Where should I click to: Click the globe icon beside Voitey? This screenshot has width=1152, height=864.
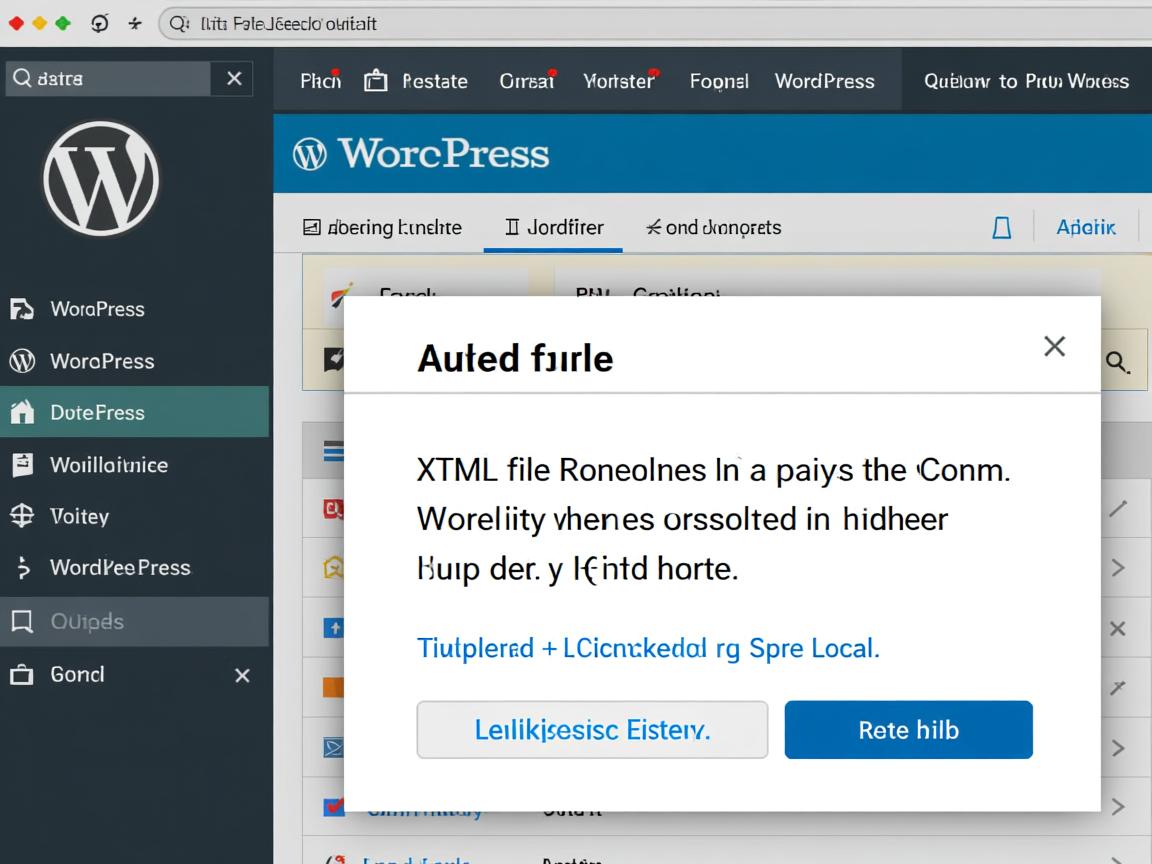click(22, 516)
